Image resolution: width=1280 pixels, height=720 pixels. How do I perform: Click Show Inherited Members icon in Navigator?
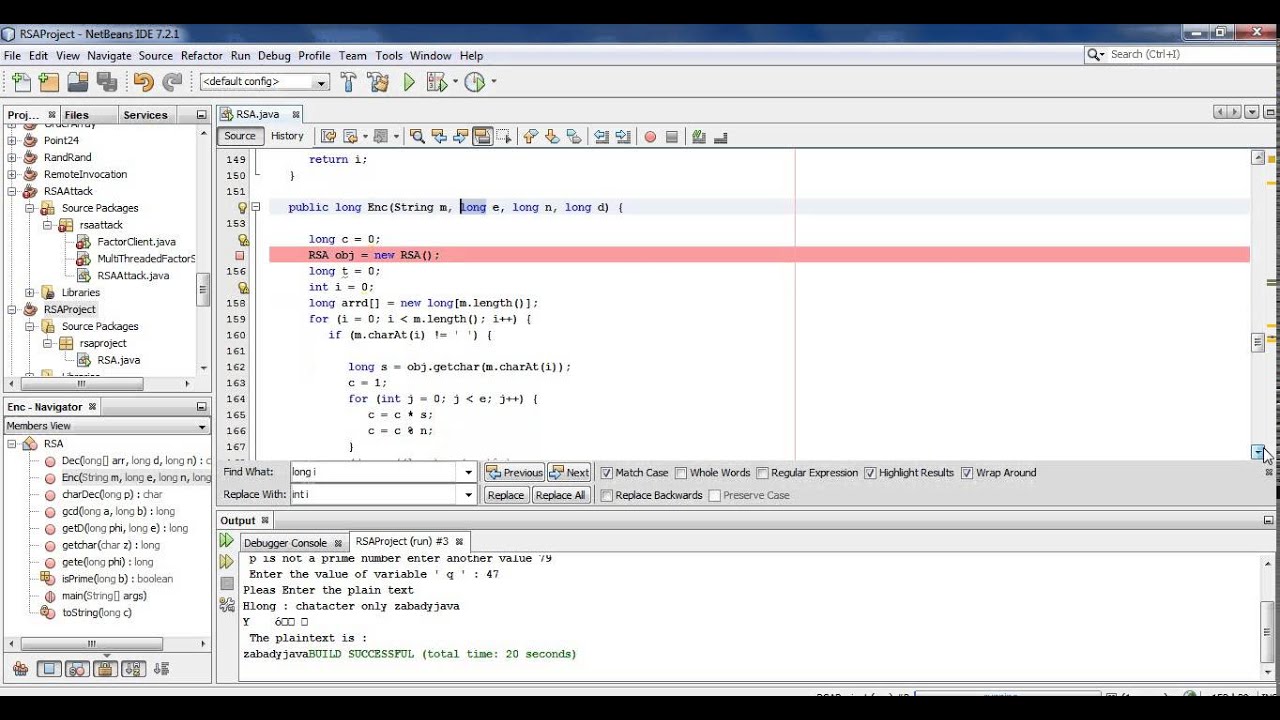coord(20,669)
